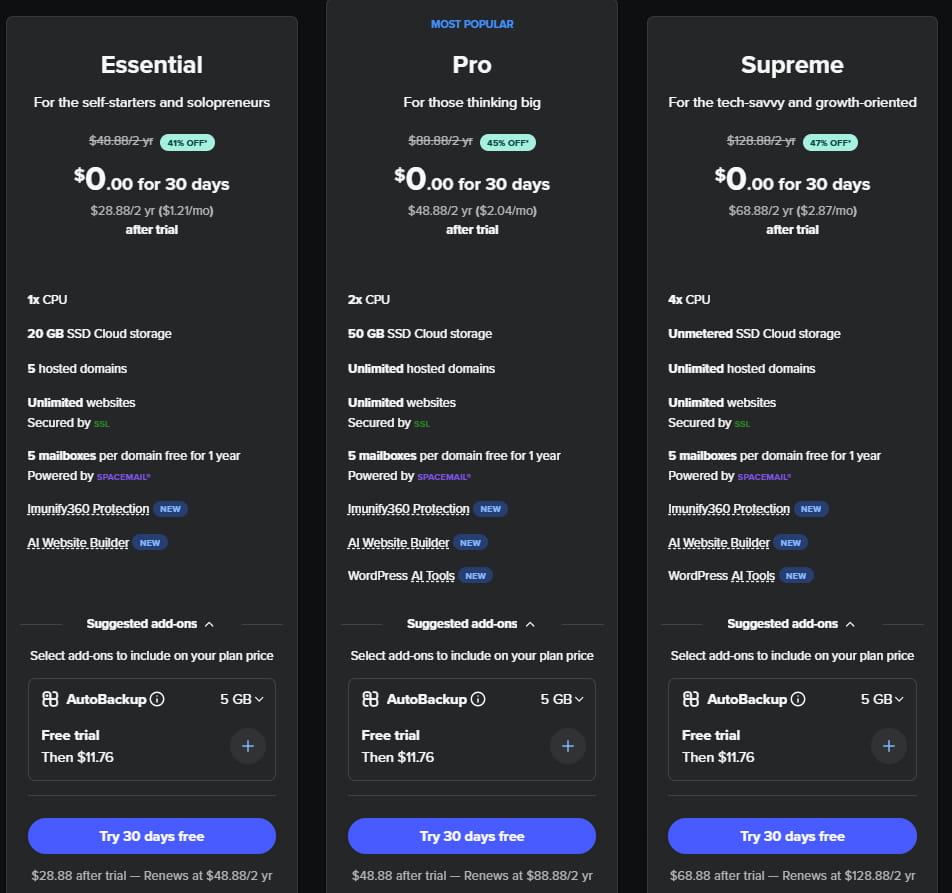This screenshot has width=952, height=893.
Task: Start Essential plan 30-day free trial
Action: coord(152,836)
